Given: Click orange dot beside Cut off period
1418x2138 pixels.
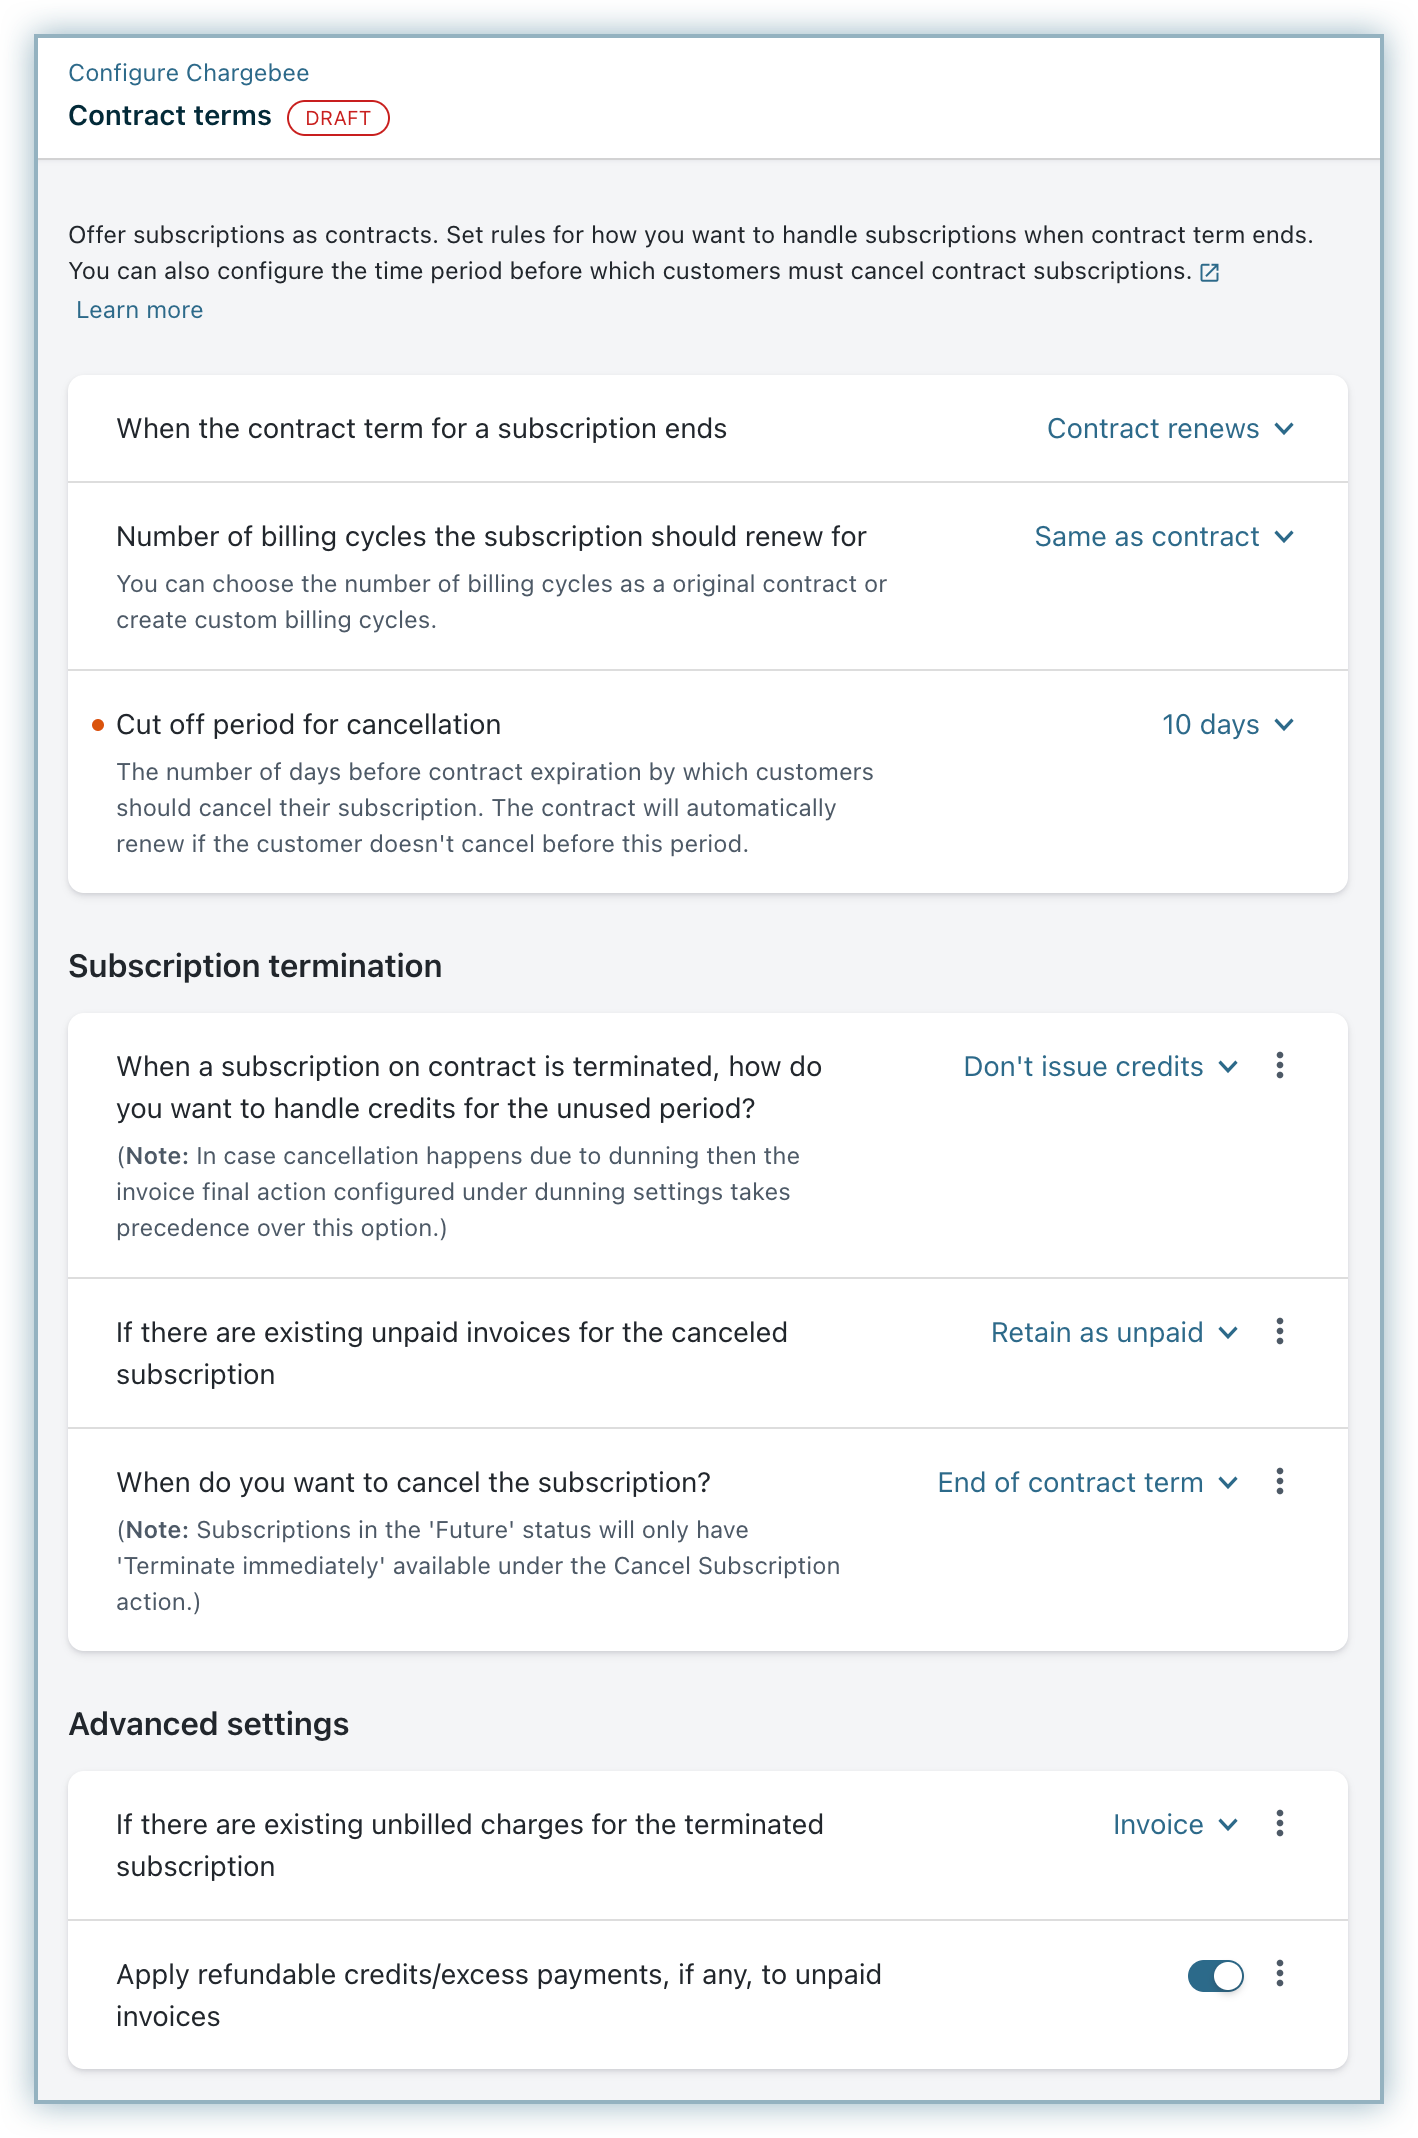Looking at the screenshot, I should pyautogui.click(x=98, y=725).
